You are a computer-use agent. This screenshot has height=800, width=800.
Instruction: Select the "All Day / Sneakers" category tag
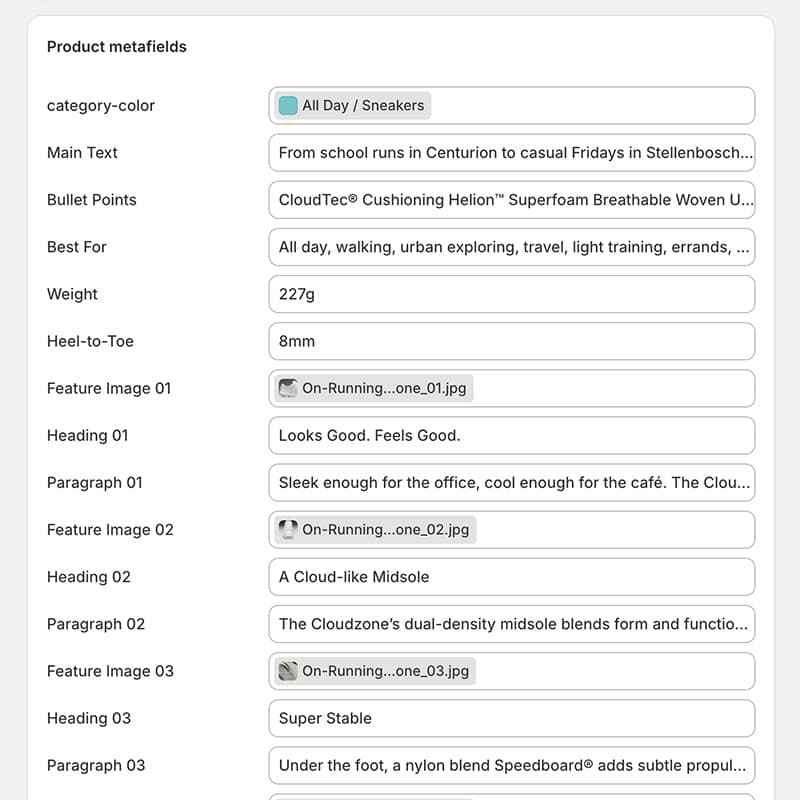tap(350, 105)
